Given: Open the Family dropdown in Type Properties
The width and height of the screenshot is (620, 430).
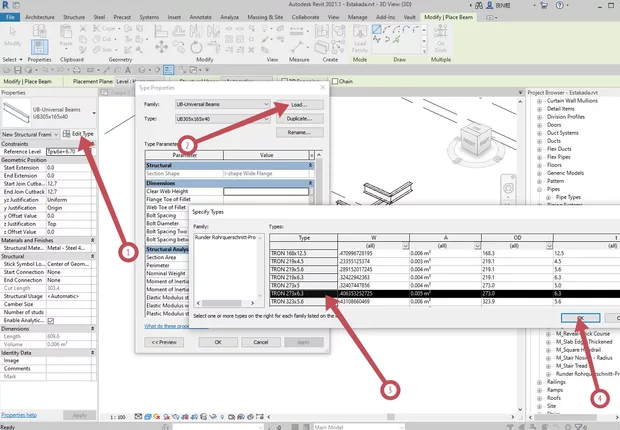Looking at the screenshot, I should (x=267, y=104).
